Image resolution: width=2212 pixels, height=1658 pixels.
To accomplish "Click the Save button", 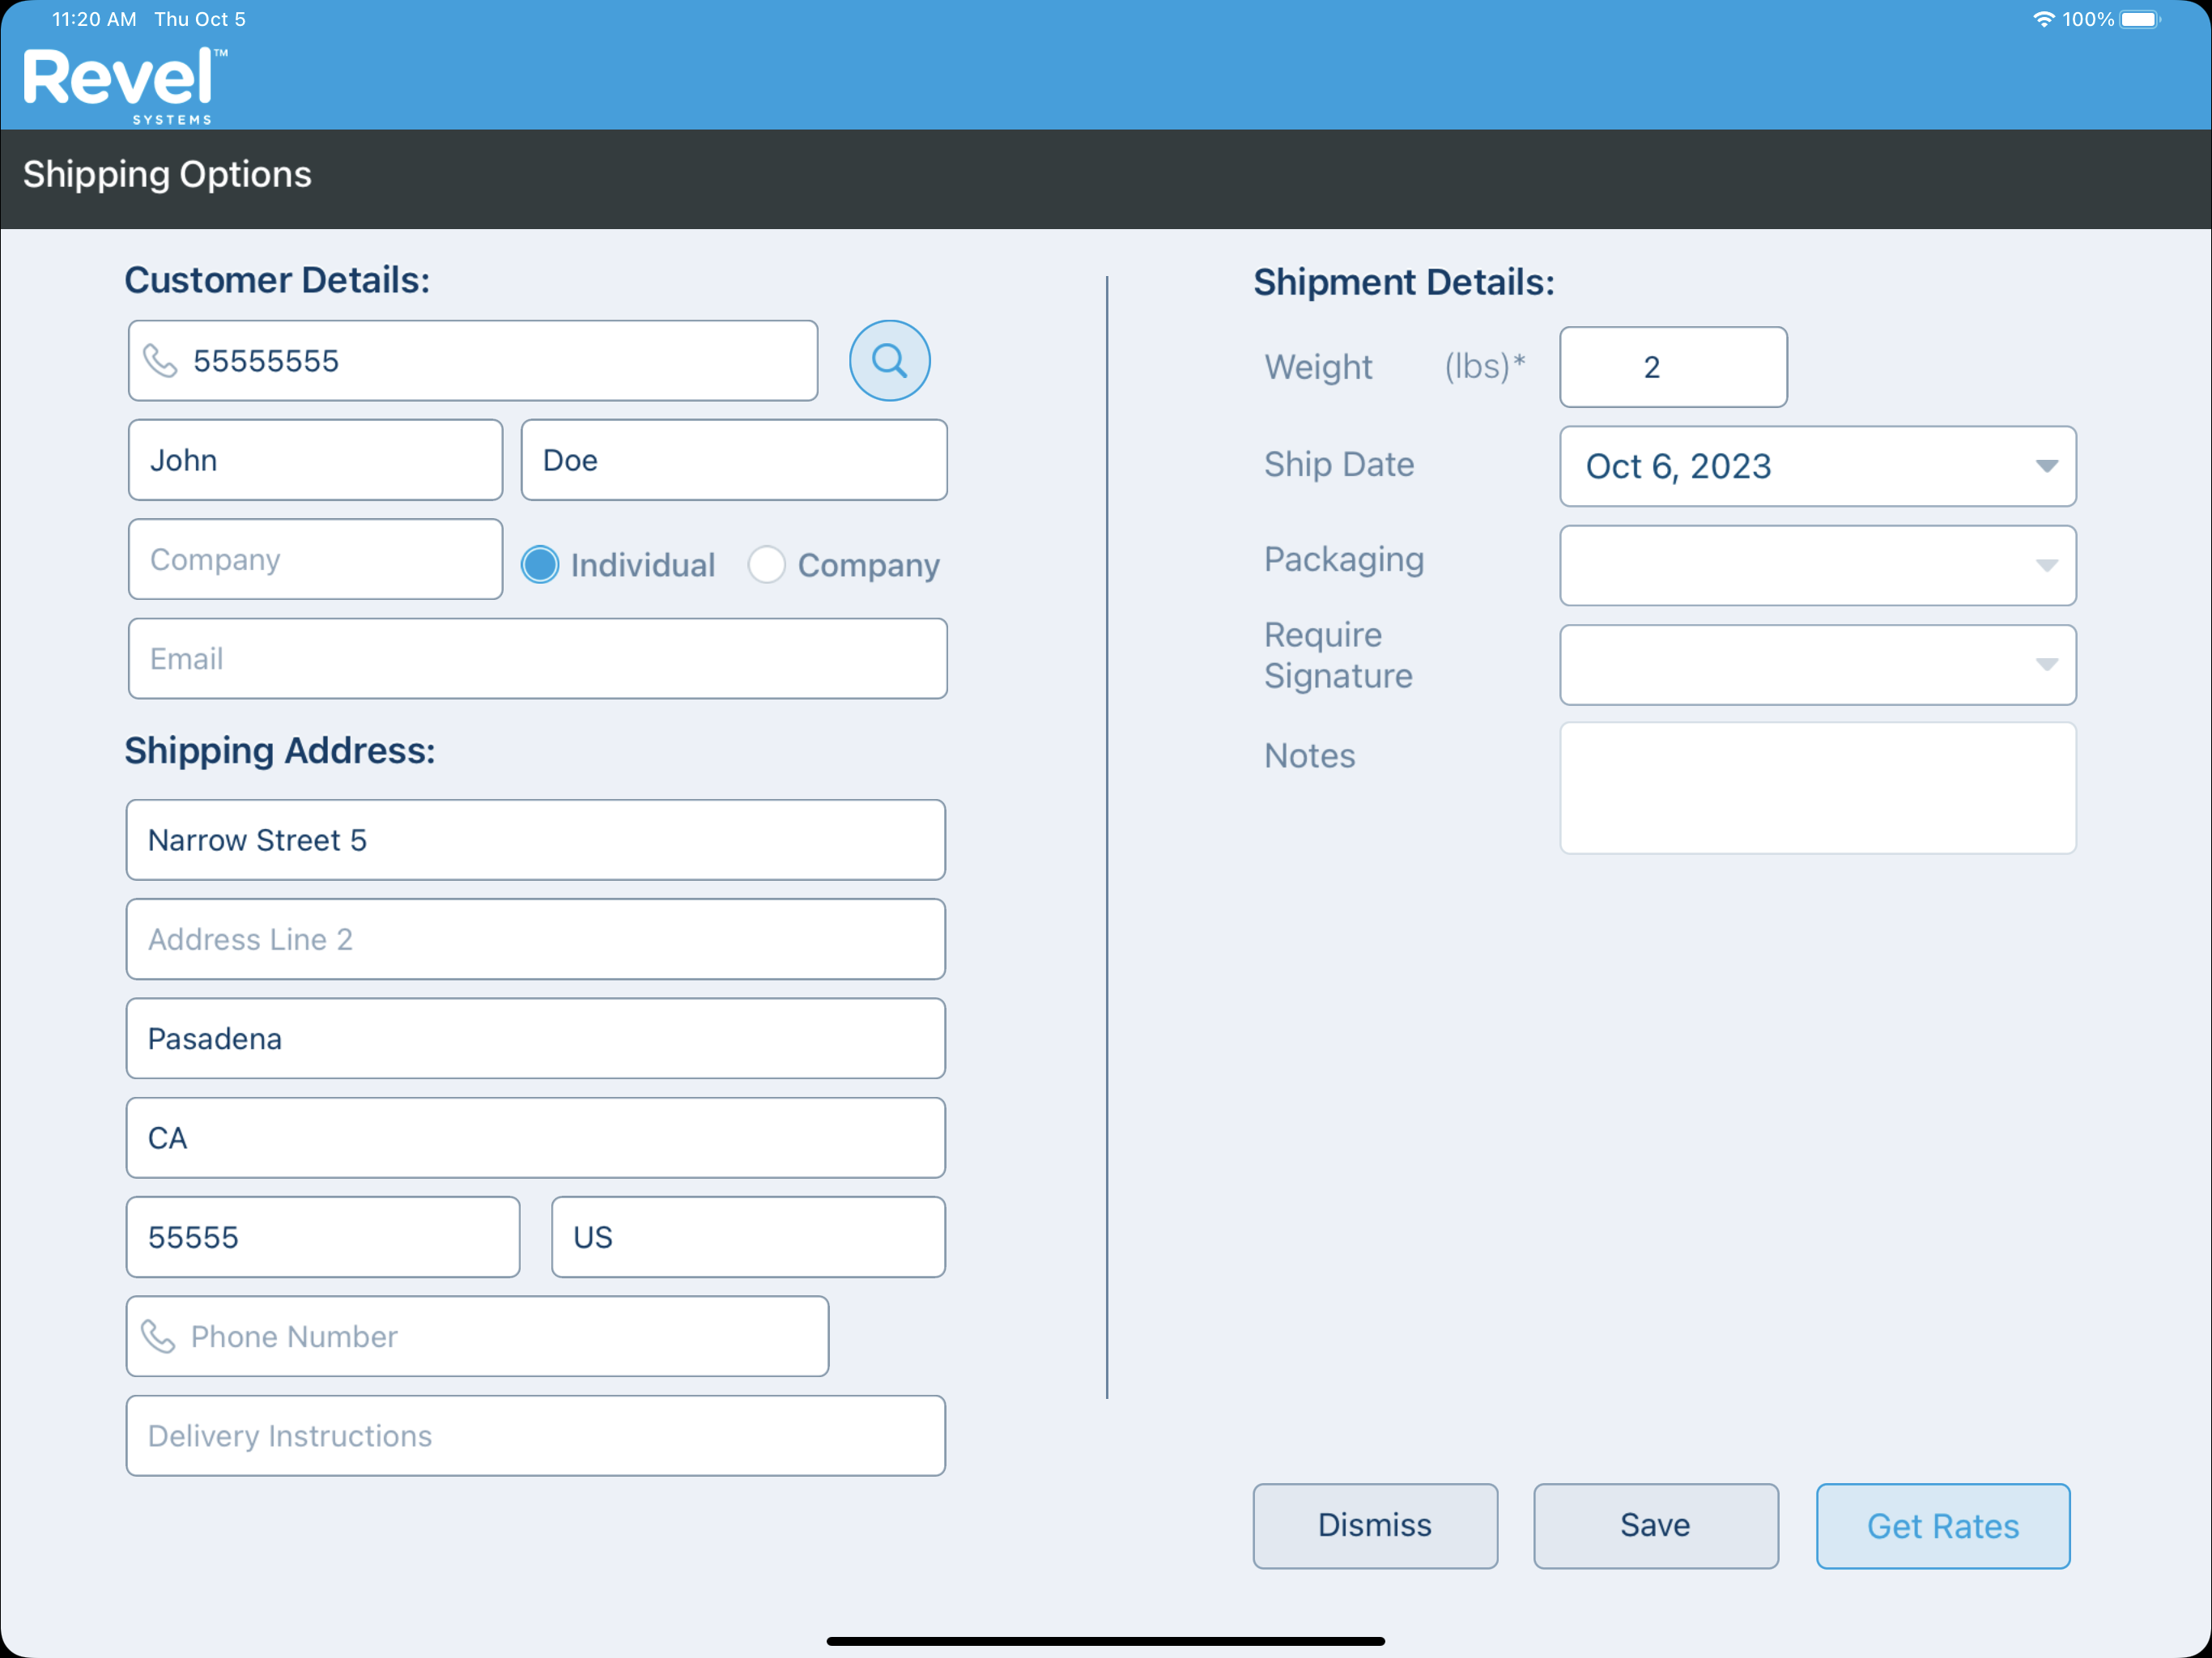I will coord(1655,1526).
